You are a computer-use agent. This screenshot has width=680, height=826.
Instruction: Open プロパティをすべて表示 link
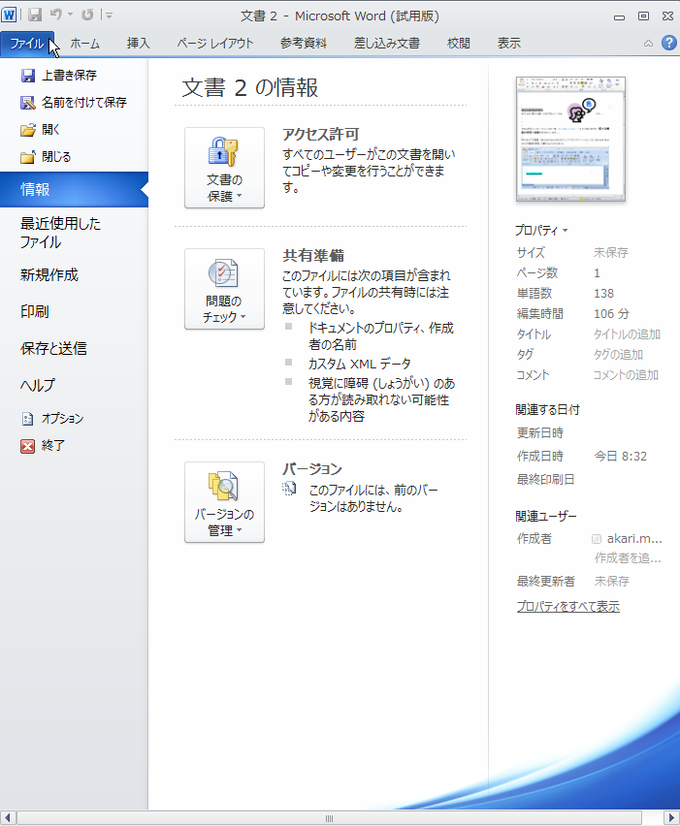pyautogui.click(x=568, y=607)
